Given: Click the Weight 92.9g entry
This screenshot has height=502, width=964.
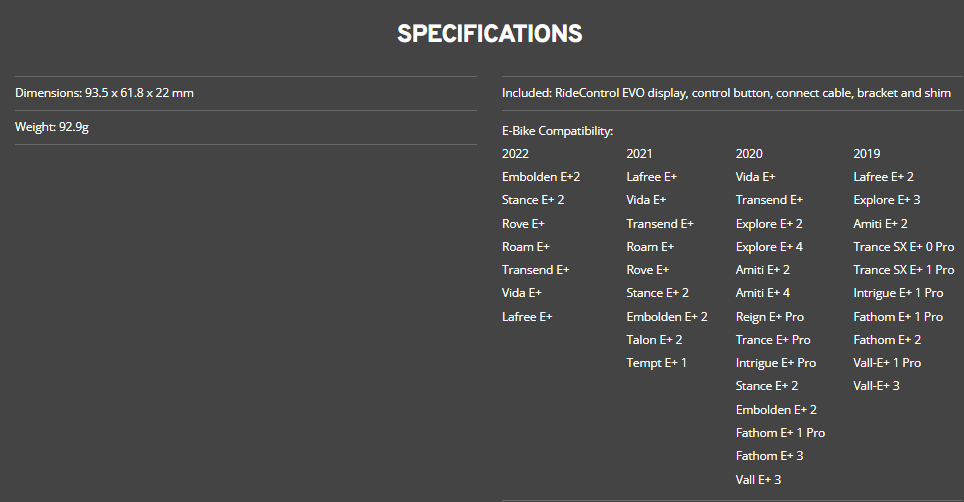Looking at the screenshot, I should [52, 127].
